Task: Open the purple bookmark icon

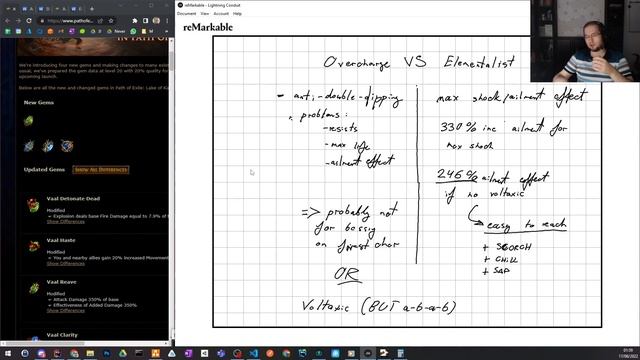Action: click(72, 31)
